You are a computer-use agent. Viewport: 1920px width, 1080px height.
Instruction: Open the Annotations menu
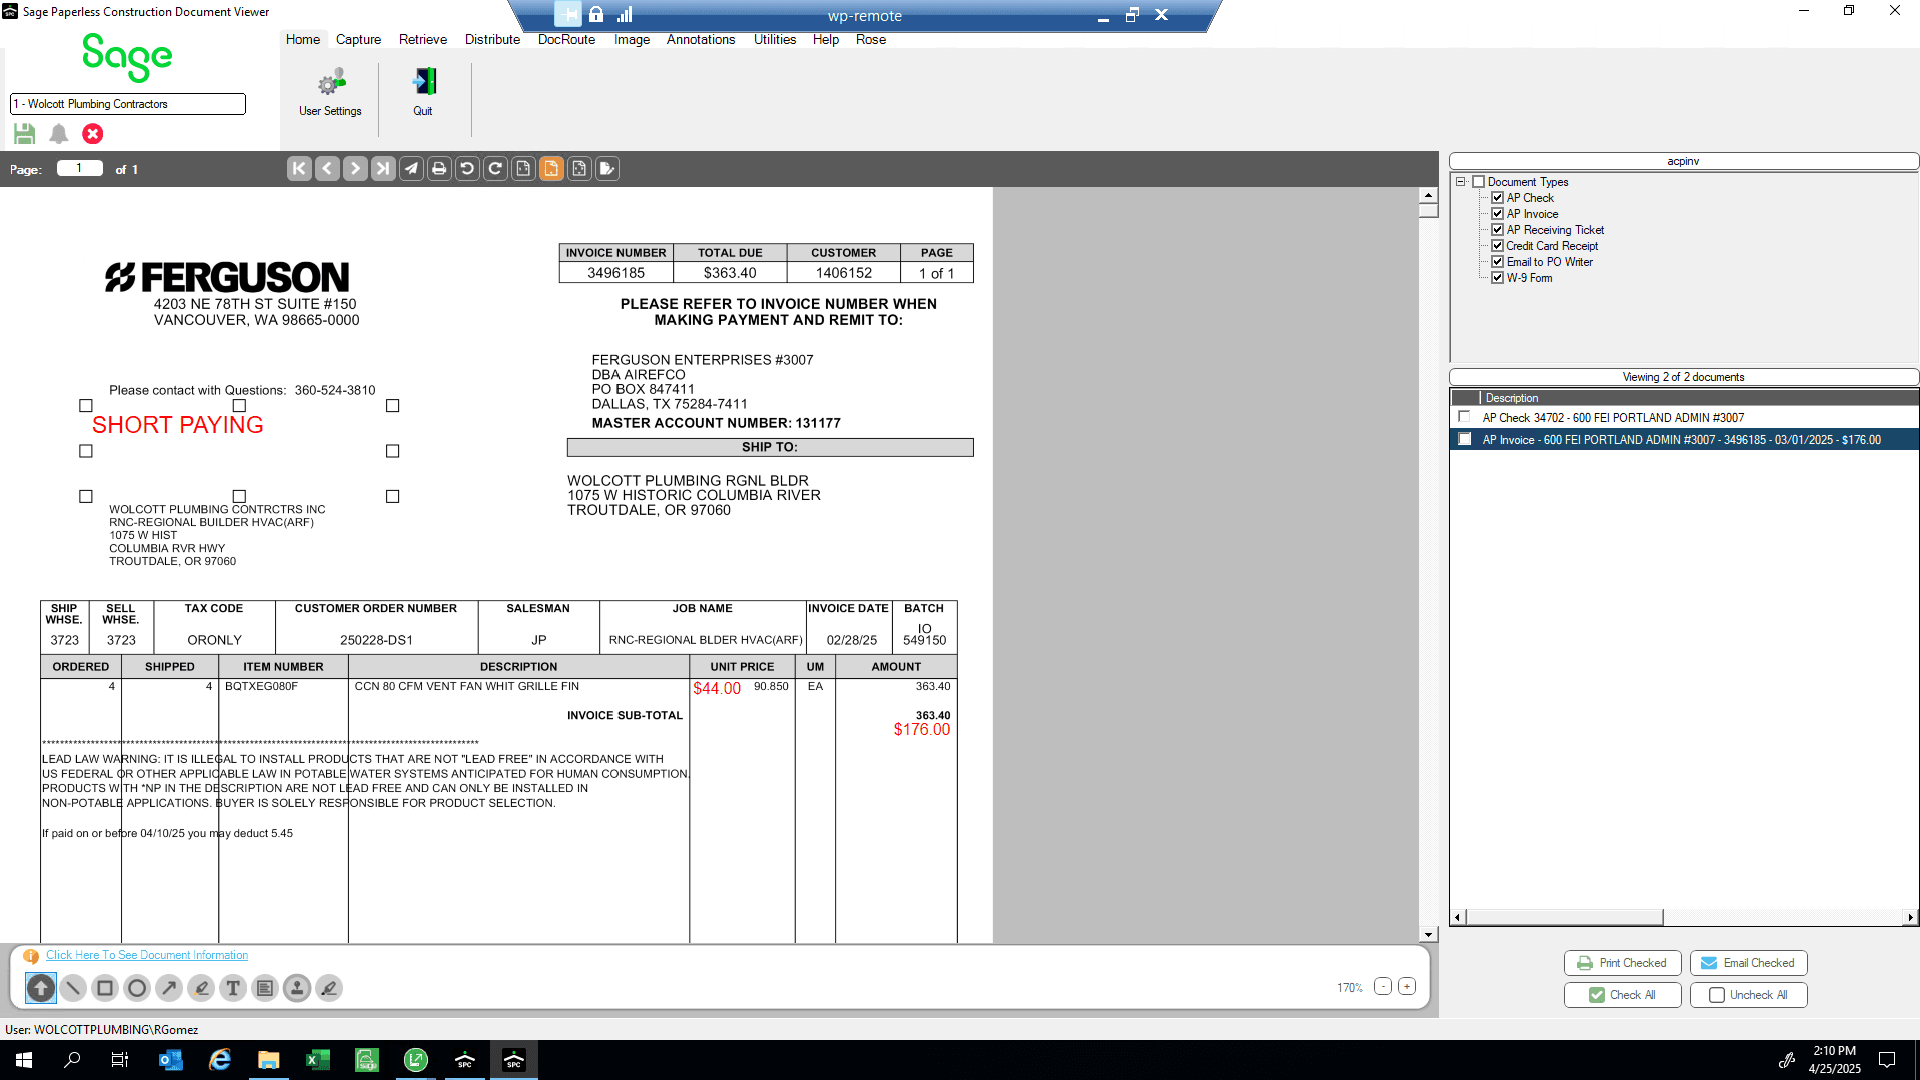[701, 40]
